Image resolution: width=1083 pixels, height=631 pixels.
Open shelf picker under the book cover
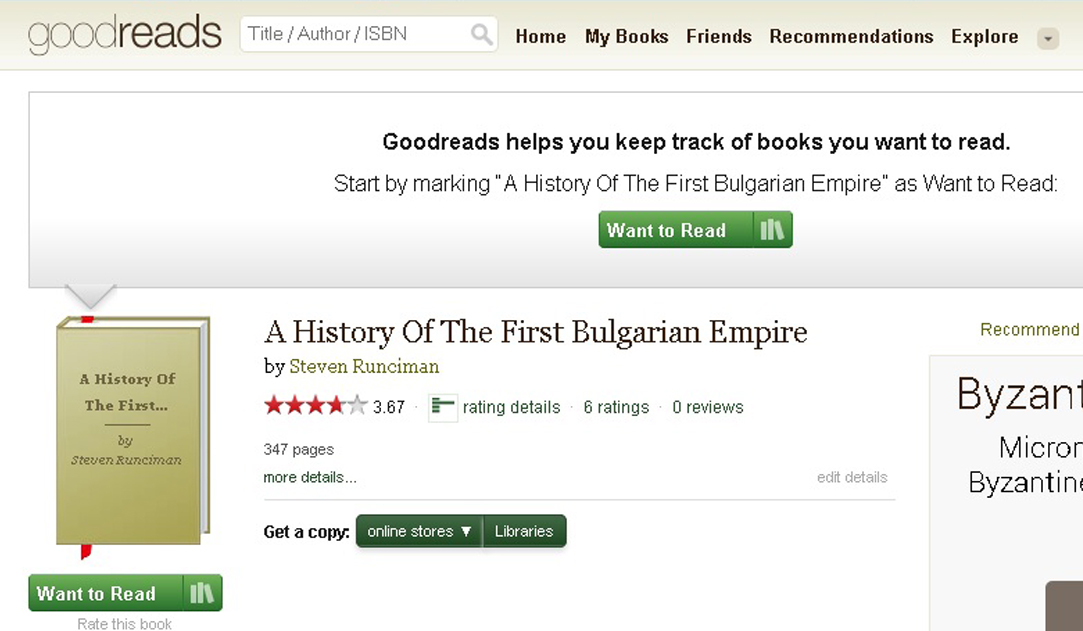pos(202,593)
